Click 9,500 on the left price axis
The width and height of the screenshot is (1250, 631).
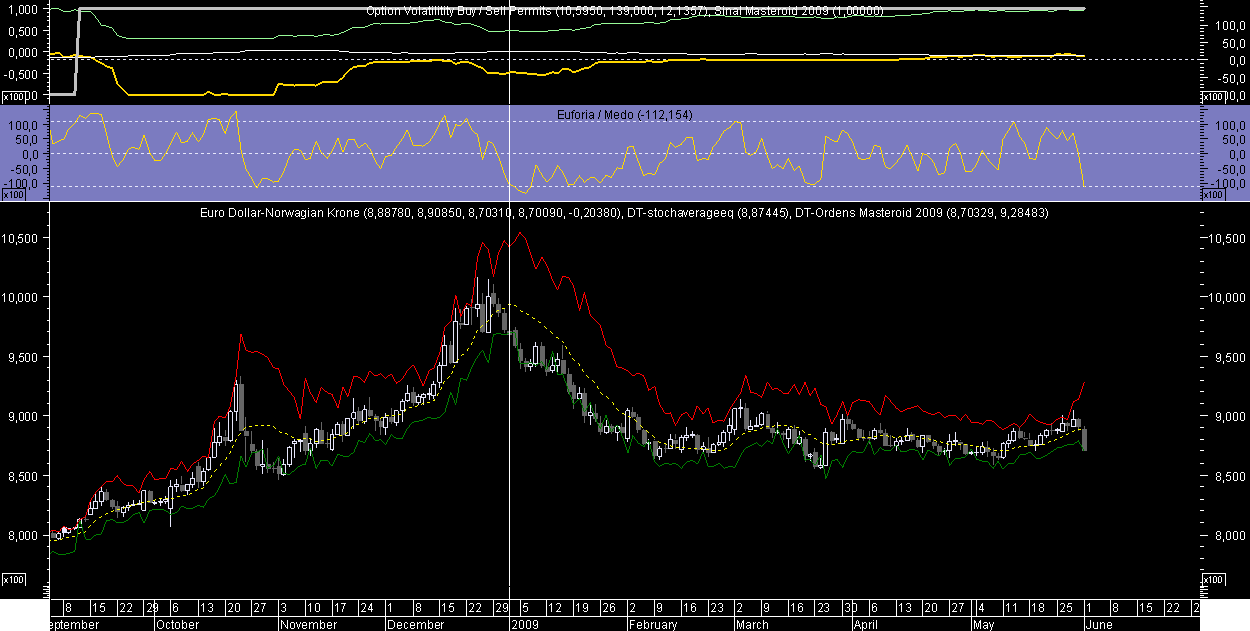(x=21, y=357)
